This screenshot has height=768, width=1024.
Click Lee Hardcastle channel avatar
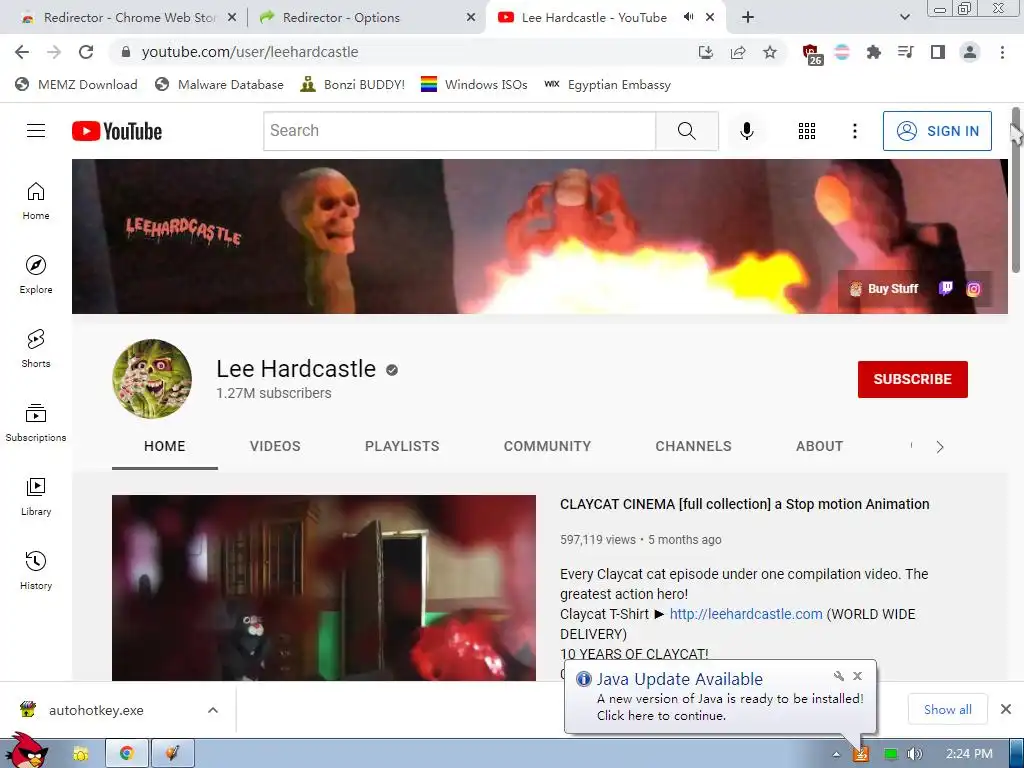coord(152,379)
